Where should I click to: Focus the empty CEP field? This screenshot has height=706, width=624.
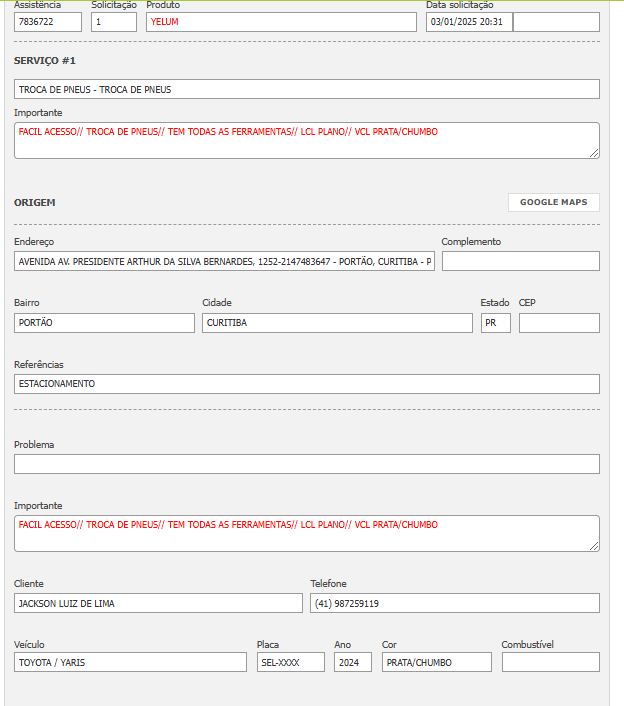click(x=559, y=323)
